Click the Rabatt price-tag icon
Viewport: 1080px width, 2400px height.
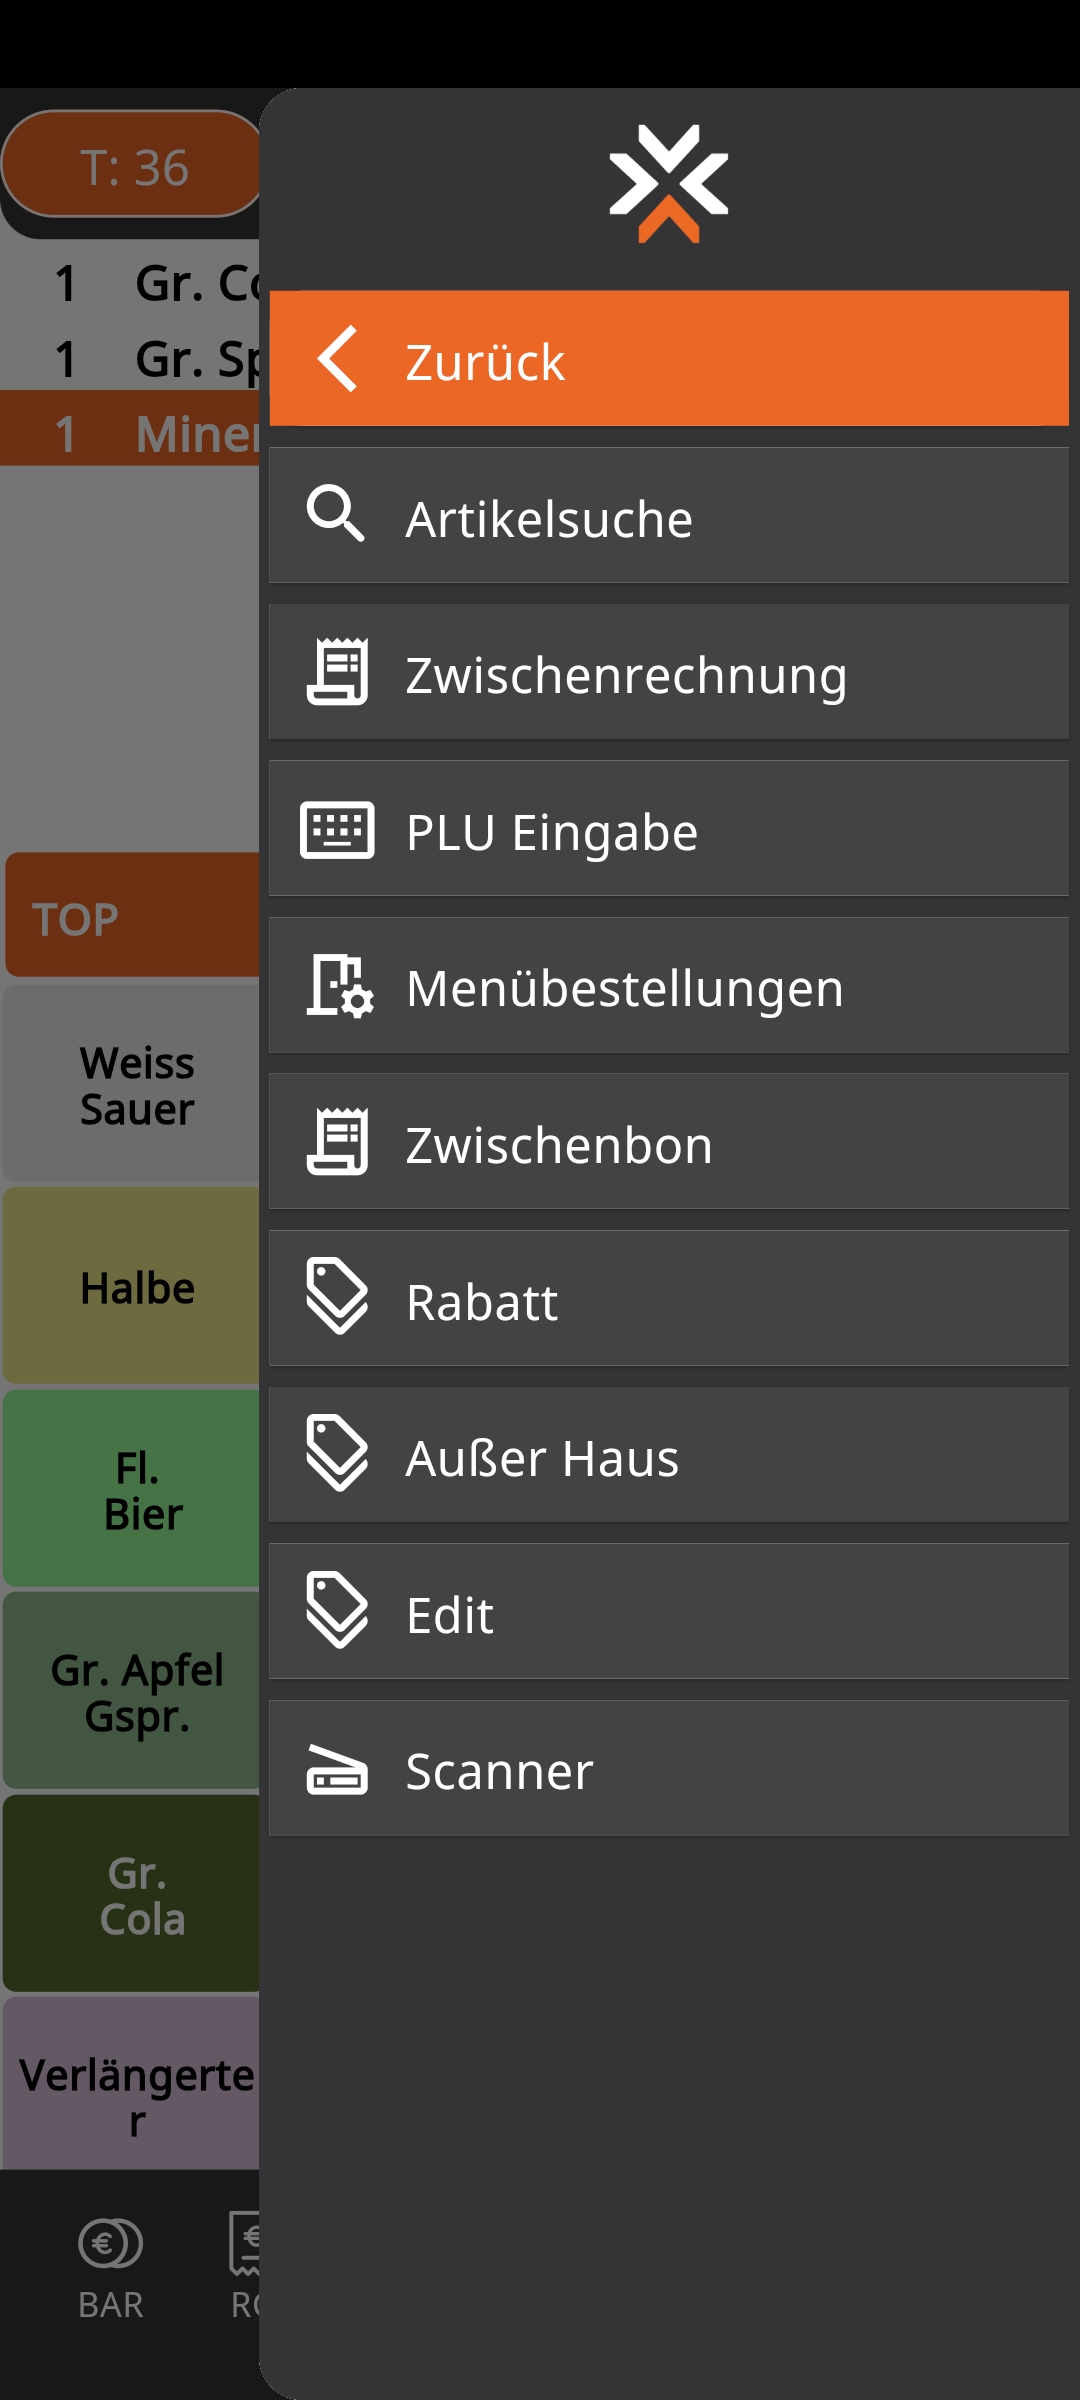338,1300
